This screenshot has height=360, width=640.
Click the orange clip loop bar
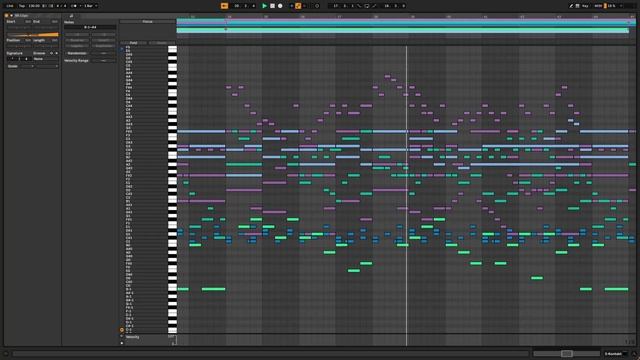[x=33, y=35]
